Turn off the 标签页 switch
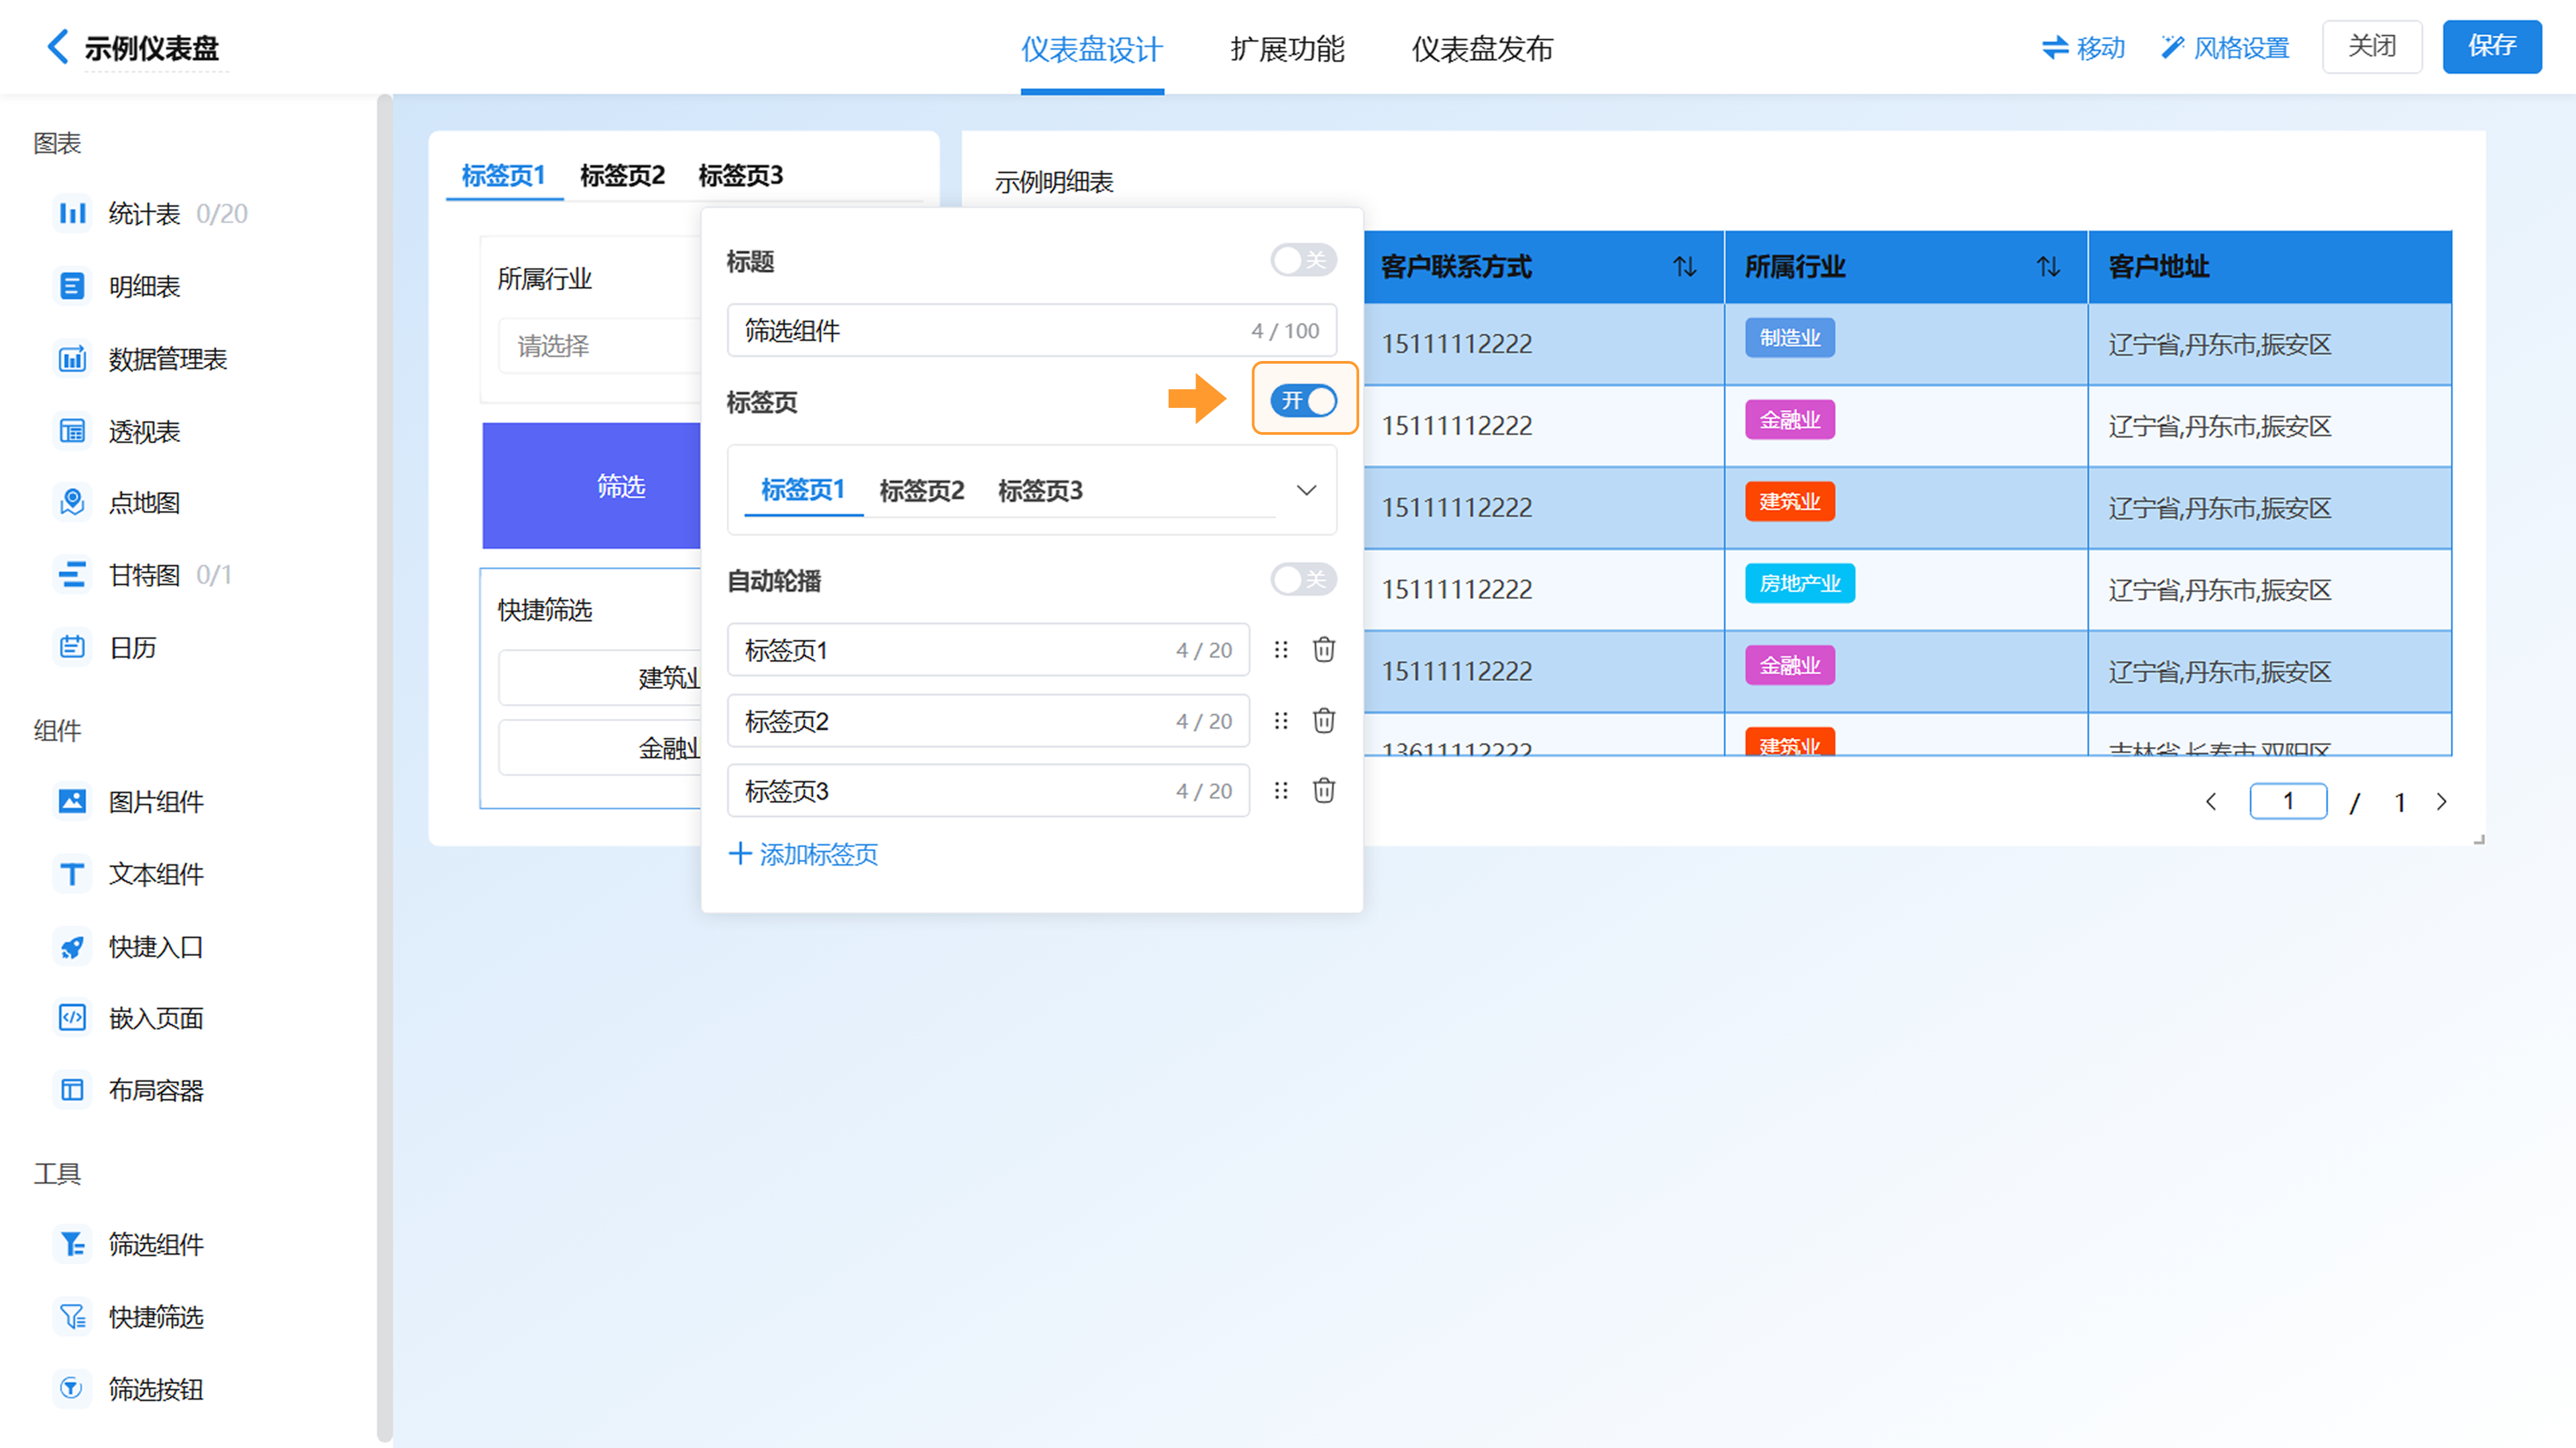 coord(1302,401)
